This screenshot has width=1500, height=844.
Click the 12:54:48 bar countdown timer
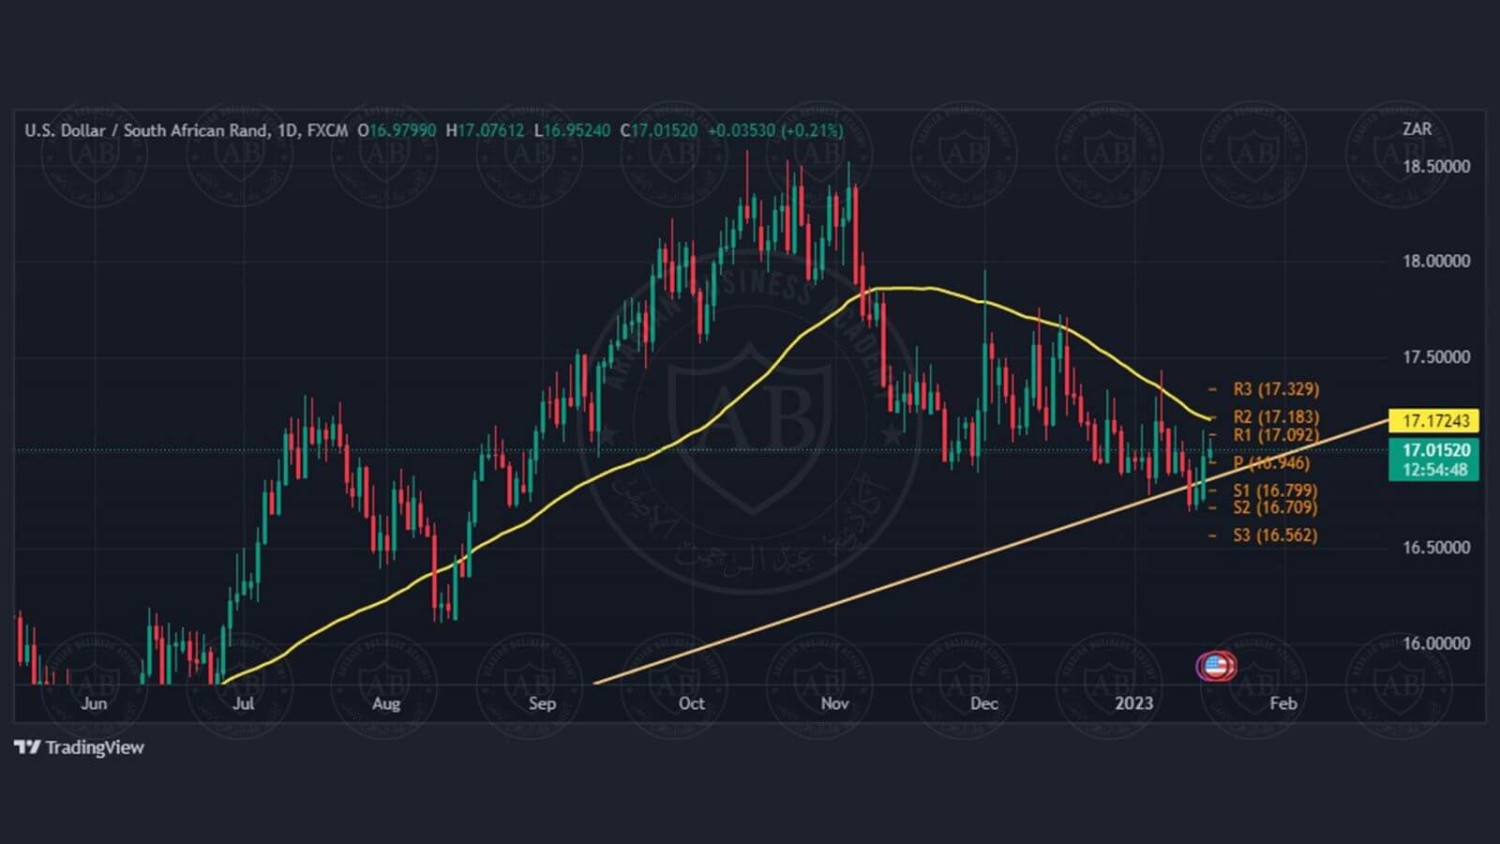click(1434, 470)
